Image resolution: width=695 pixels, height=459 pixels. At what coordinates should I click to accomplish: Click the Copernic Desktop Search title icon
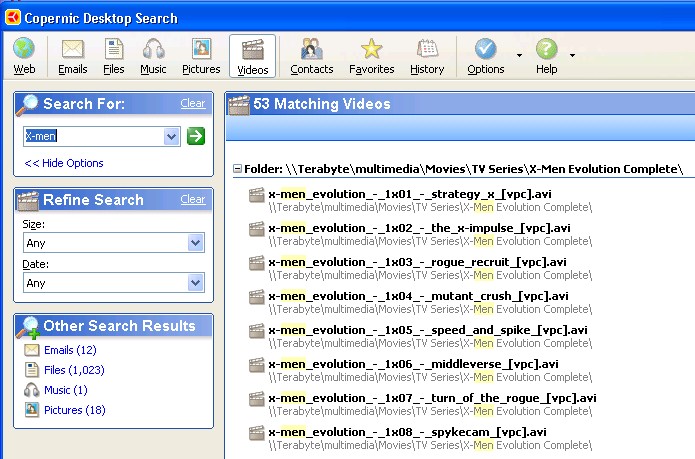click(13, 18)
